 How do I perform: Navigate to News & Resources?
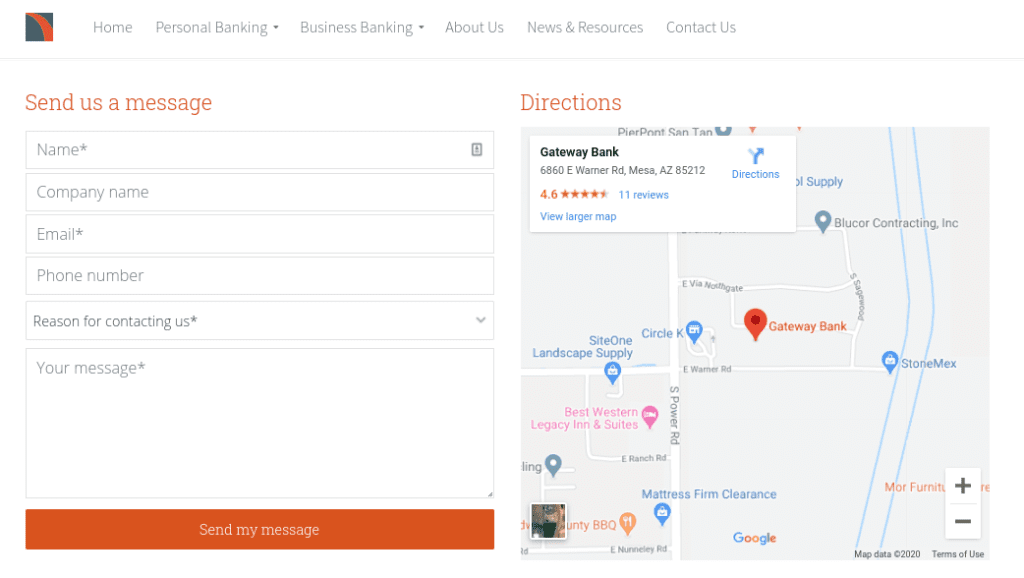585,27
